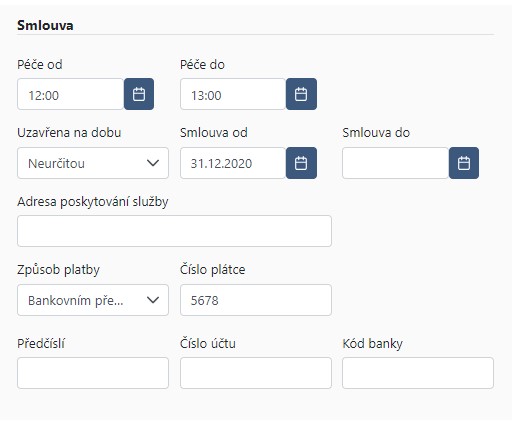Click the Adresa poskytování služby label
512x432 pixels.
coord(93,202)
